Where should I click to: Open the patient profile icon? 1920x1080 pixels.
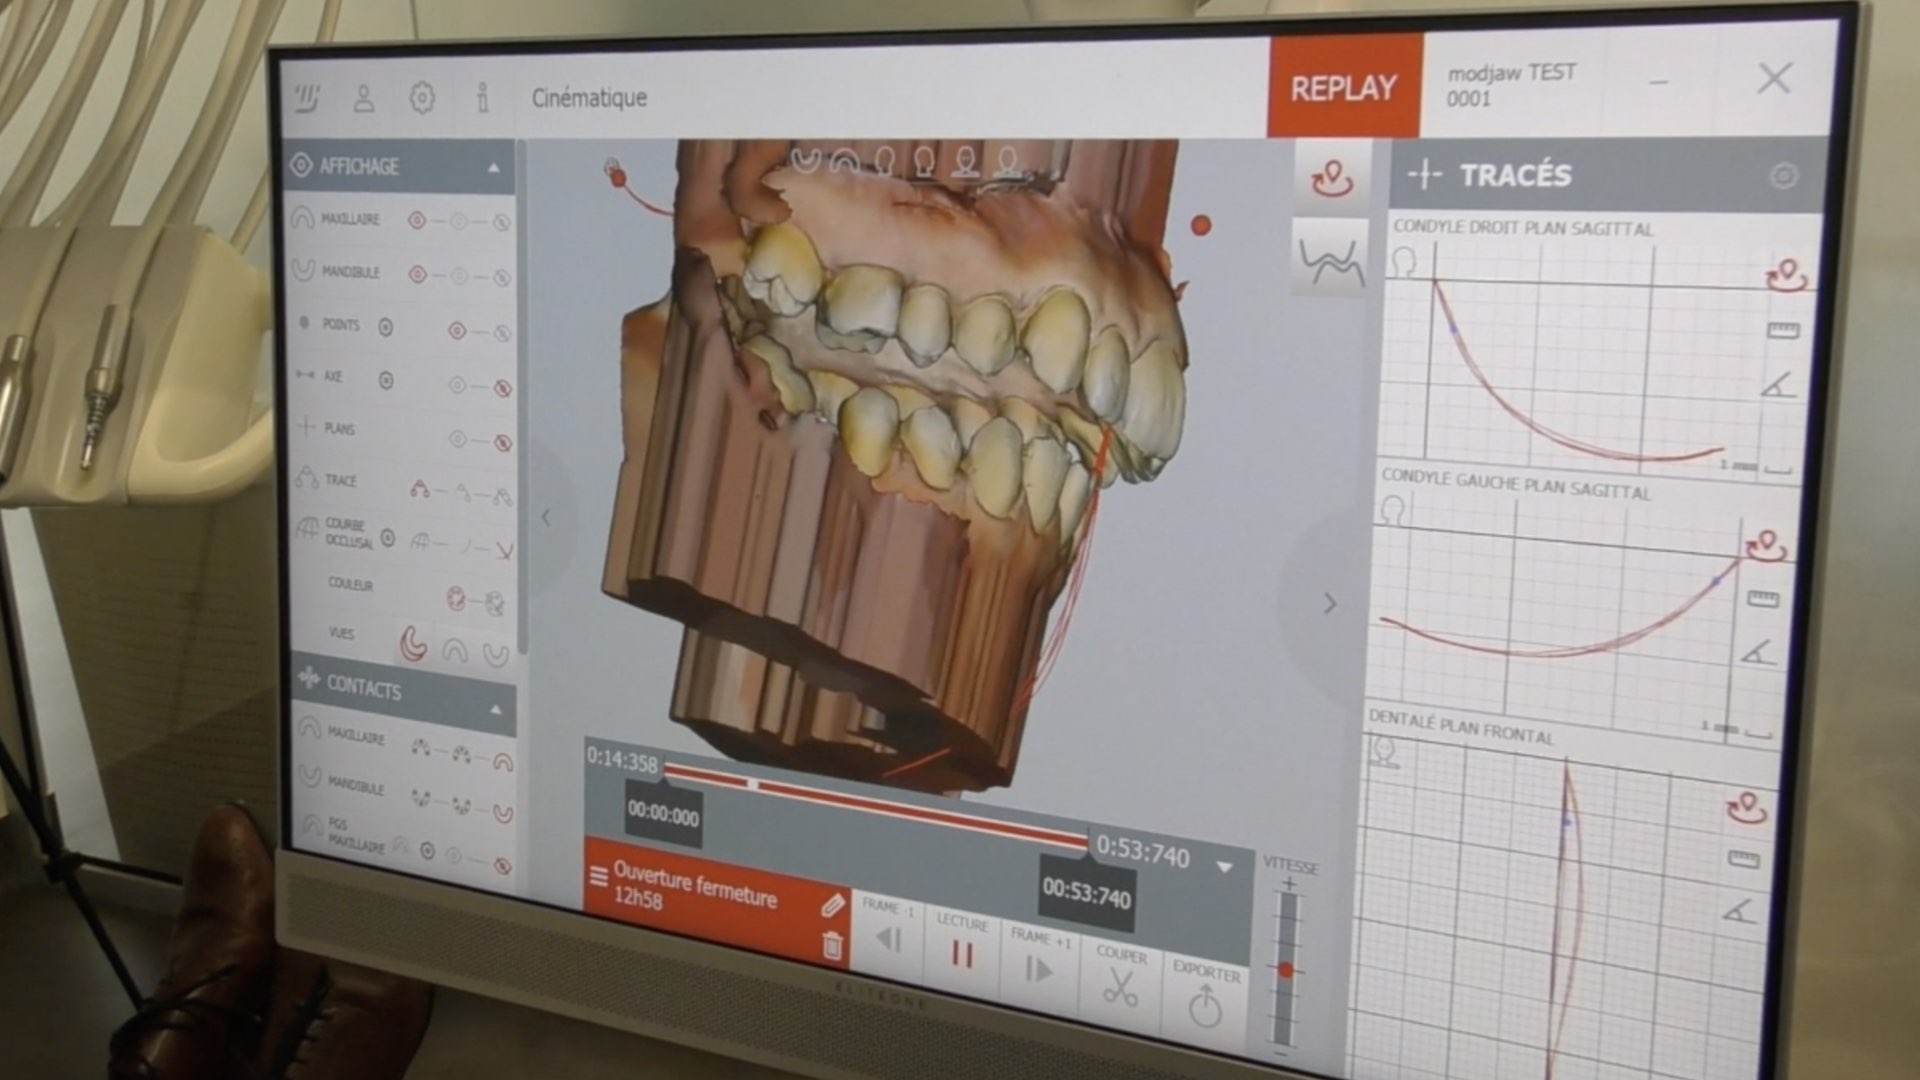coord(364,98)
